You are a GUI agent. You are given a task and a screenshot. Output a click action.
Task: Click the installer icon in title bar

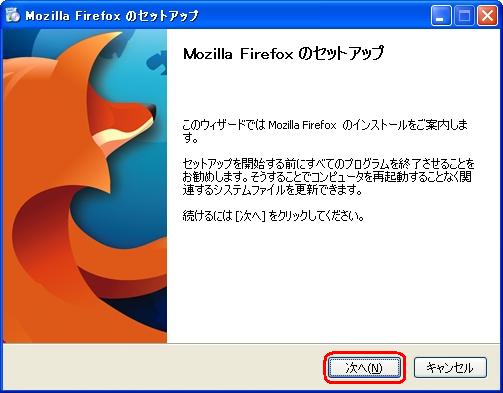pyautogui.click(x=13, y=15)
